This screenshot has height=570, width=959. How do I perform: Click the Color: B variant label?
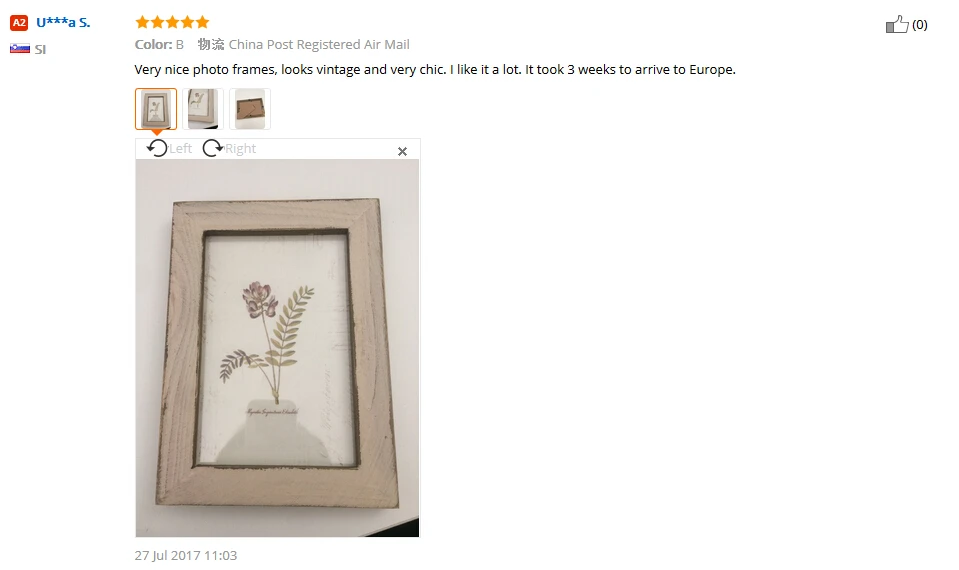pyautogui.click(x=159, y=45)
